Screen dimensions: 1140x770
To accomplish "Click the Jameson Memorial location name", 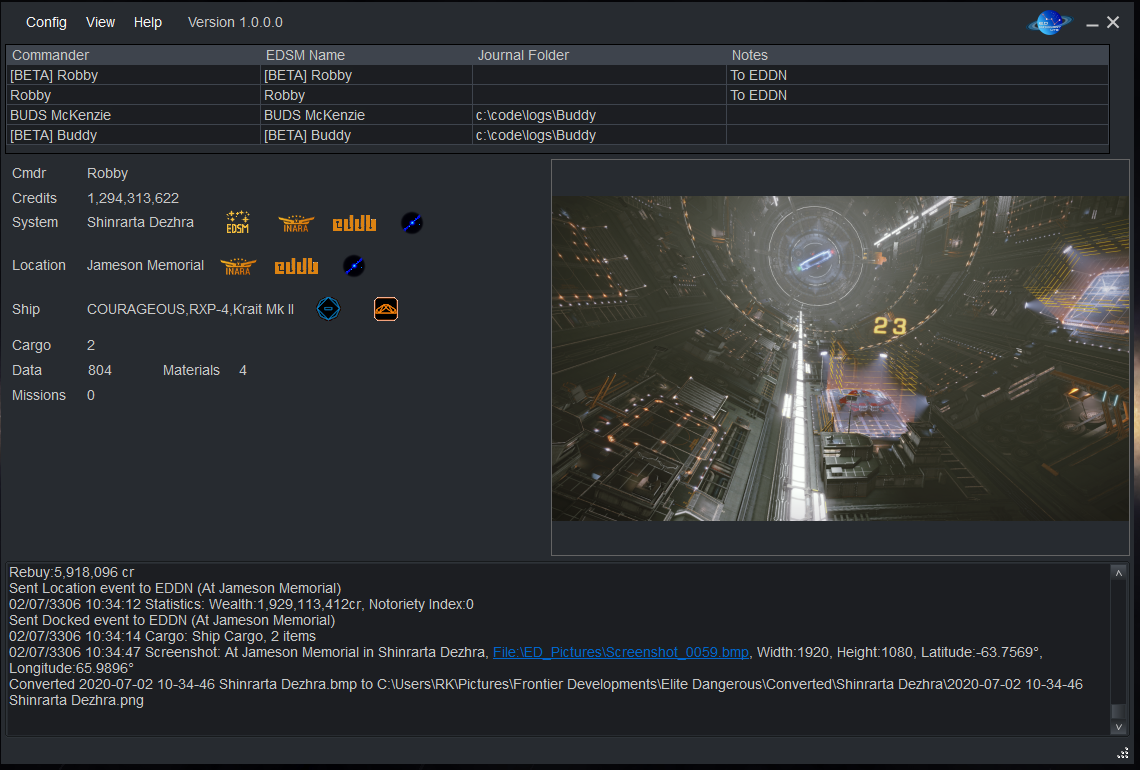I will [145, 265].
